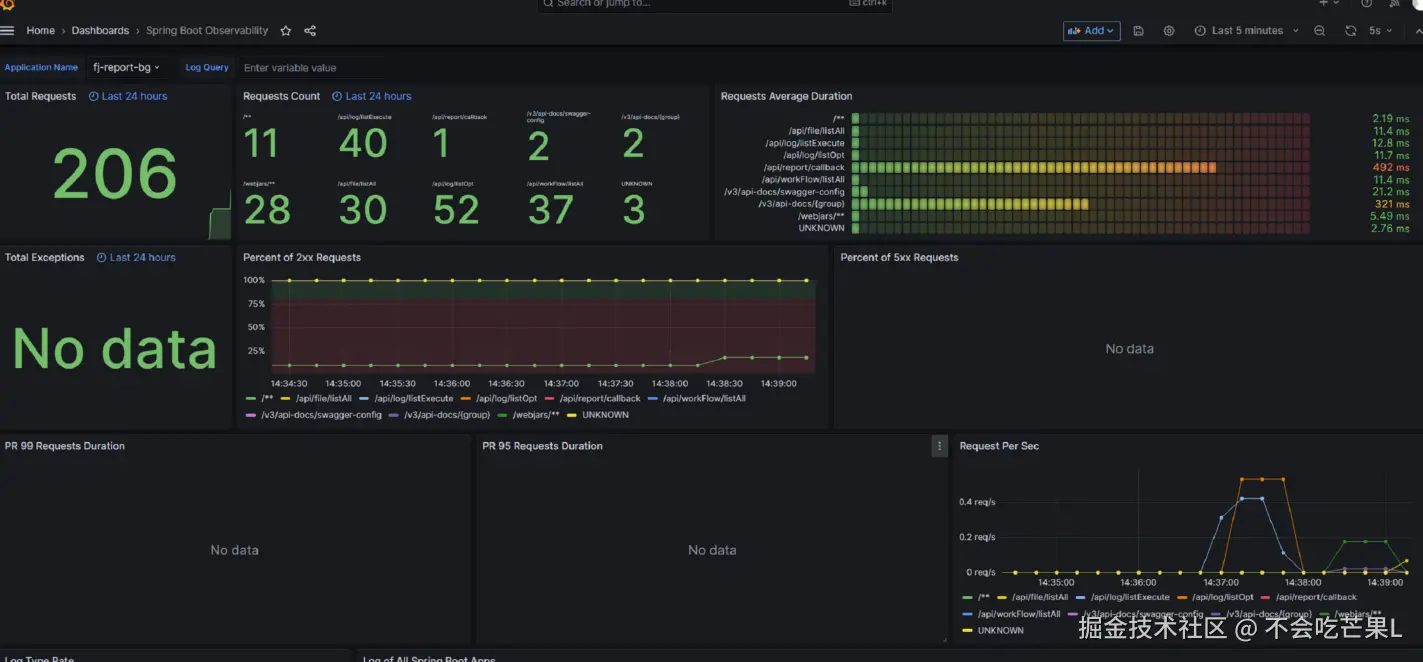Click the 321 ms duration value
This screenshot has width=1423, height=662.
tap(1392, 204)
